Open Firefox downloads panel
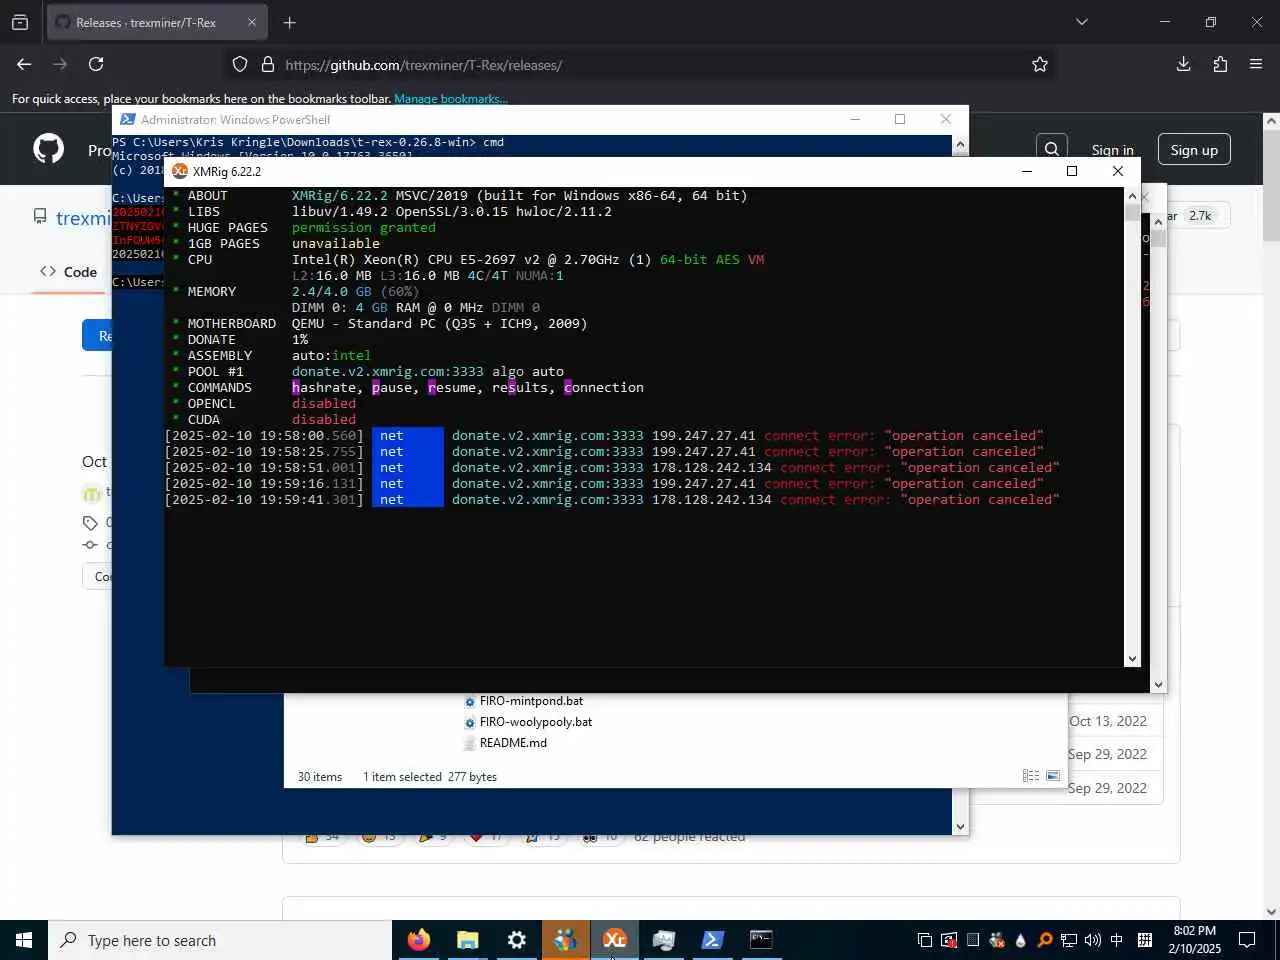The height and width of the screenshot is (960, 1280). click(x=1183, y=64)
